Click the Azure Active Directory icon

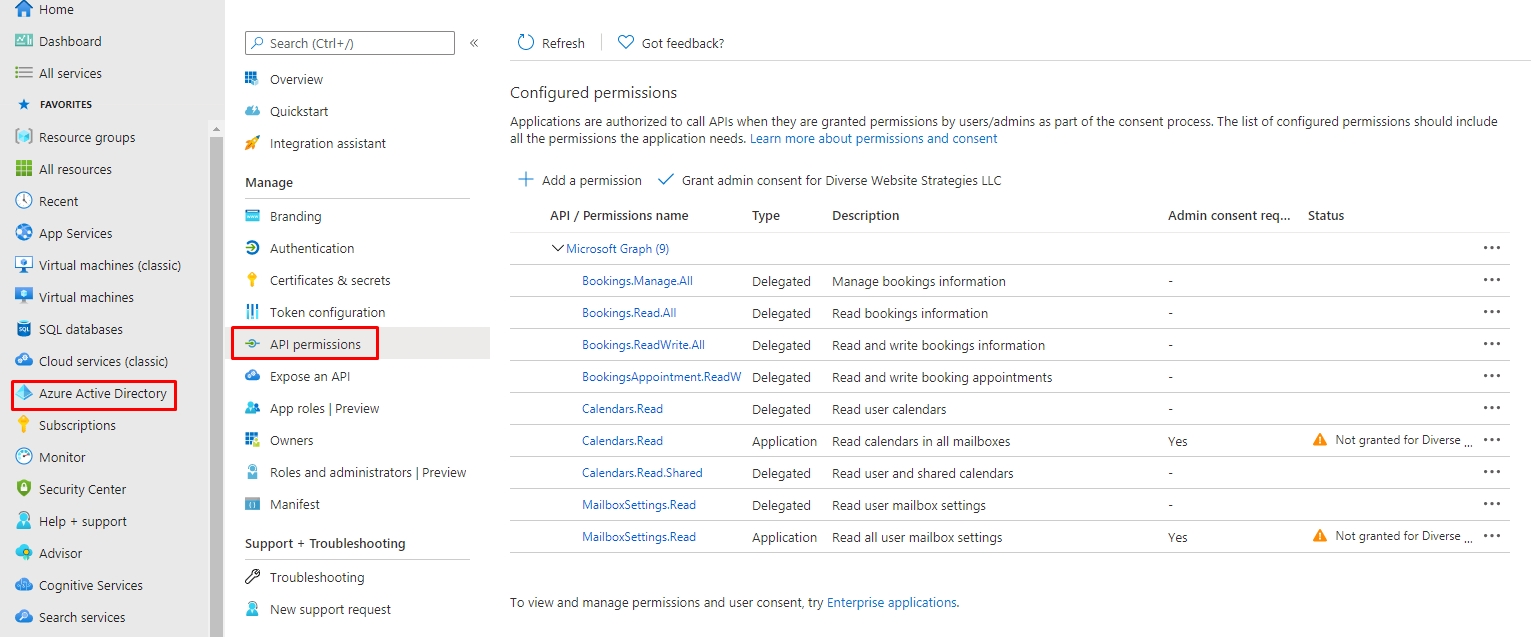[24, 393]
